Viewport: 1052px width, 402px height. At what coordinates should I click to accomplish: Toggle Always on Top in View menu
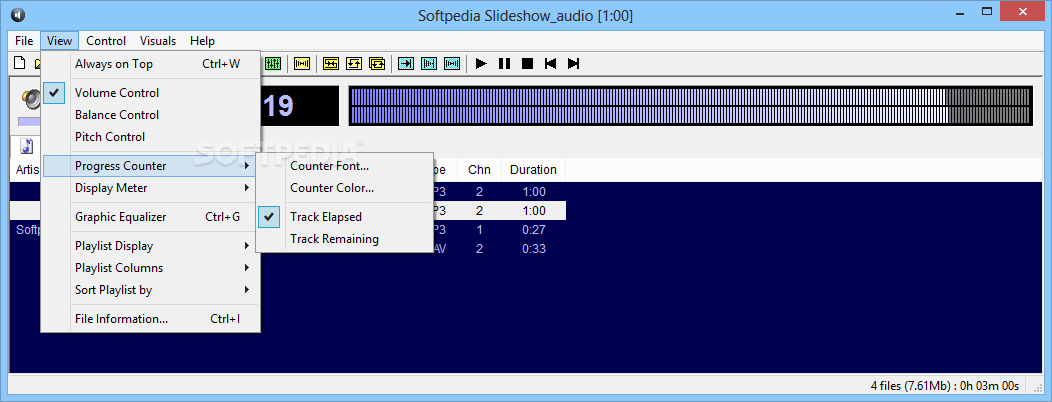[151, 64]
